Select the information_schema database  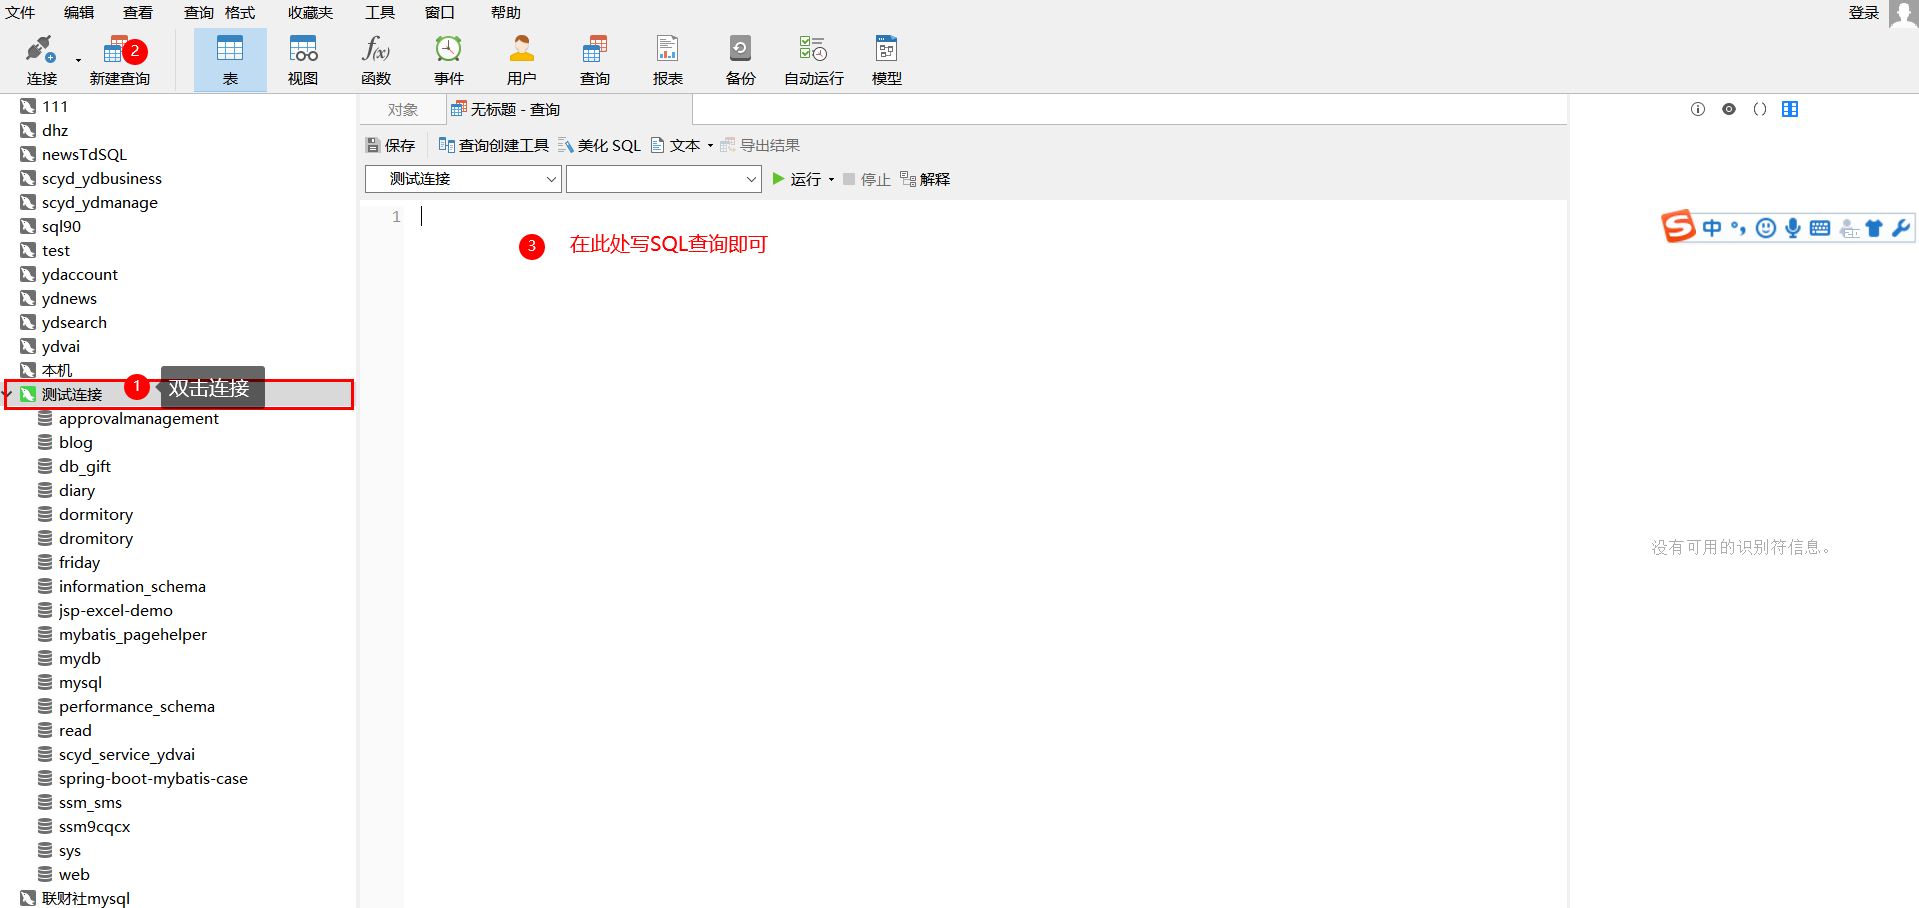(132, 586)
